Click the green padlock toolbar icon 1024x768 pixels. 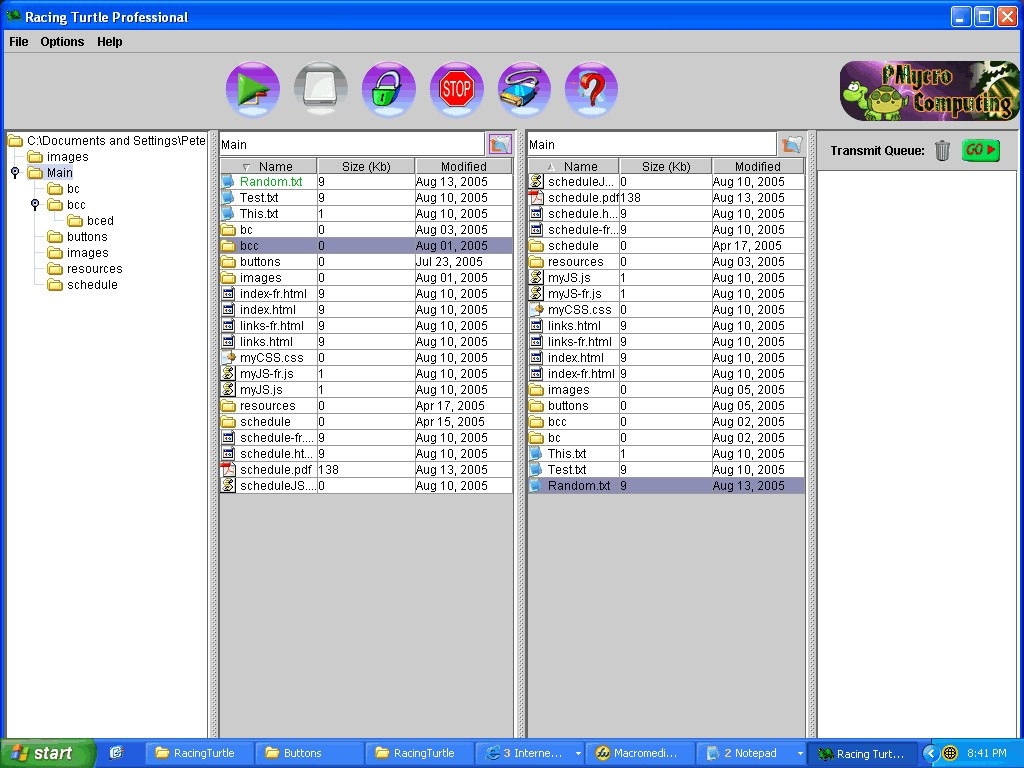pos(389,89)
